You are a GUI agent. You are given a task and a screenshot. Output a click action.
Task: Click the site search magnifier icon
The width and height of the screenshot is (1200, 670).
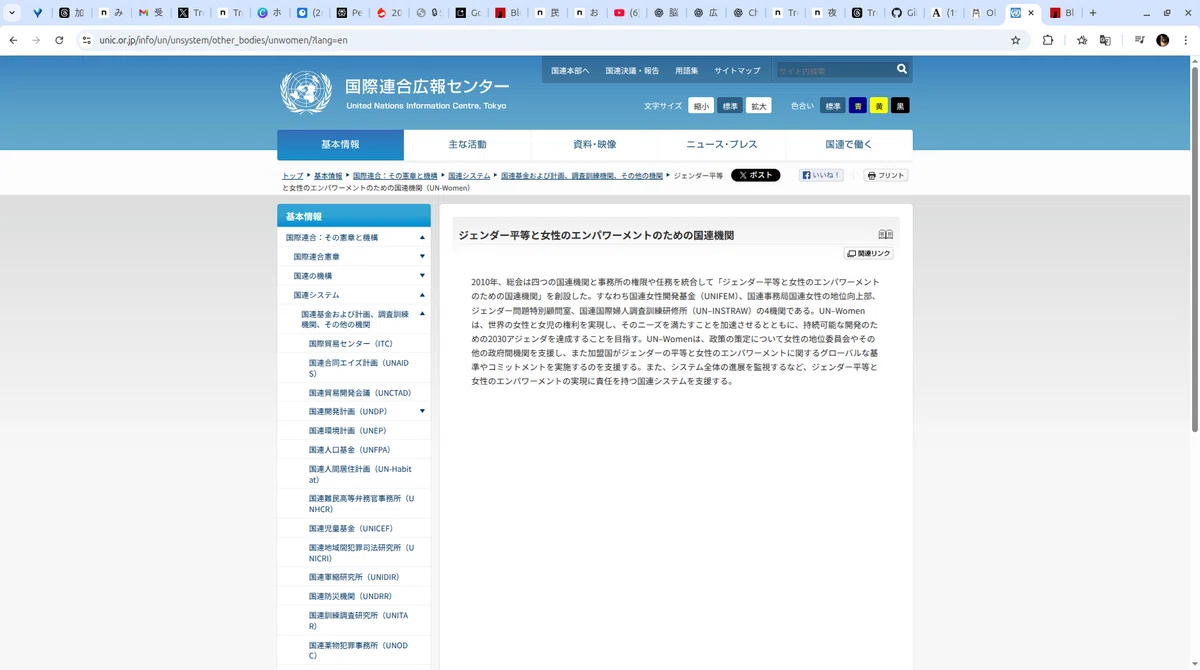[902, 70]
